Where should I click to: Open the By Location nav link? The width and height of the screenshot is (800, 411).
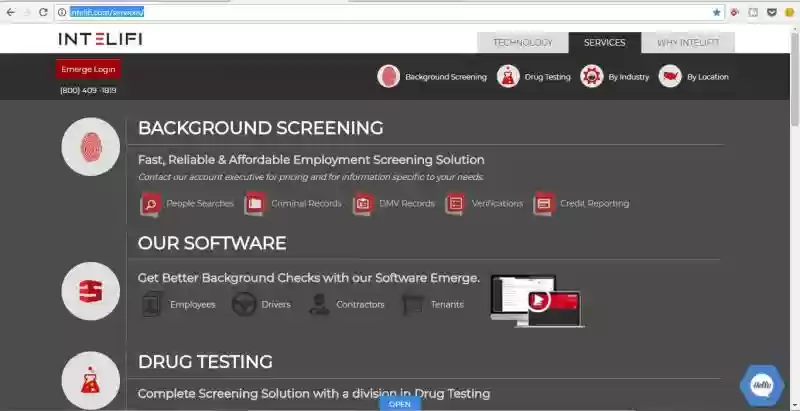click(x=708, y=77)
